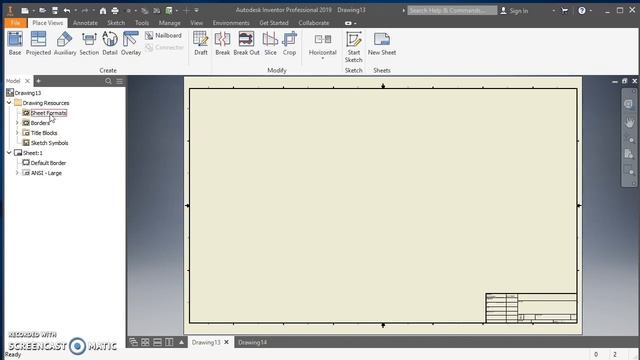
Task: Create a Section view
Action: coord(89,43)
